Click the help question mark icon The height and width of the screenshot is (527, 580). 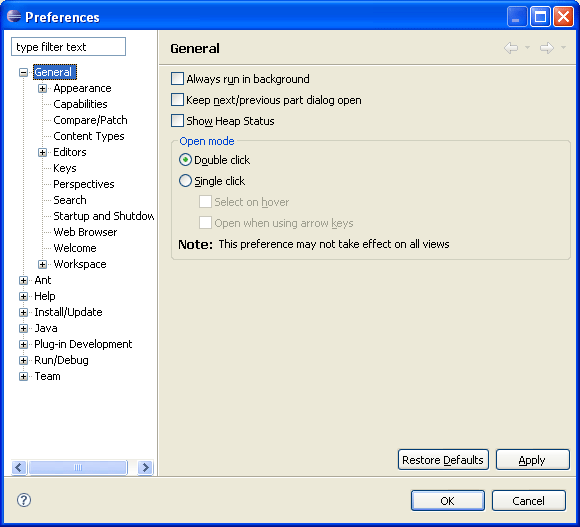(x=24, y=500)
